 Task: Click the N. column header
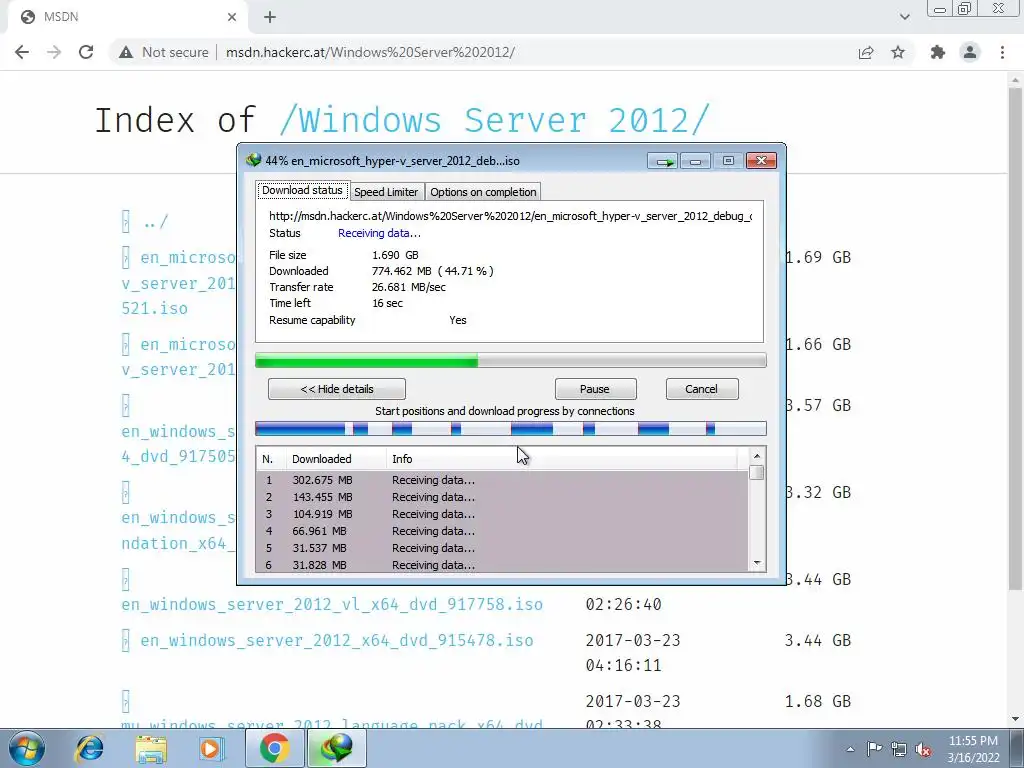coord(270,459)
